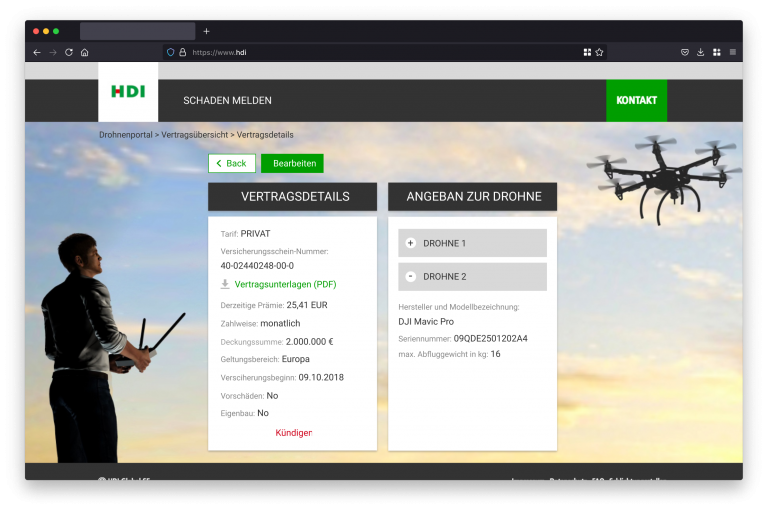
Task: Open the downloads icon in browser toolbar
Action: 701,52
